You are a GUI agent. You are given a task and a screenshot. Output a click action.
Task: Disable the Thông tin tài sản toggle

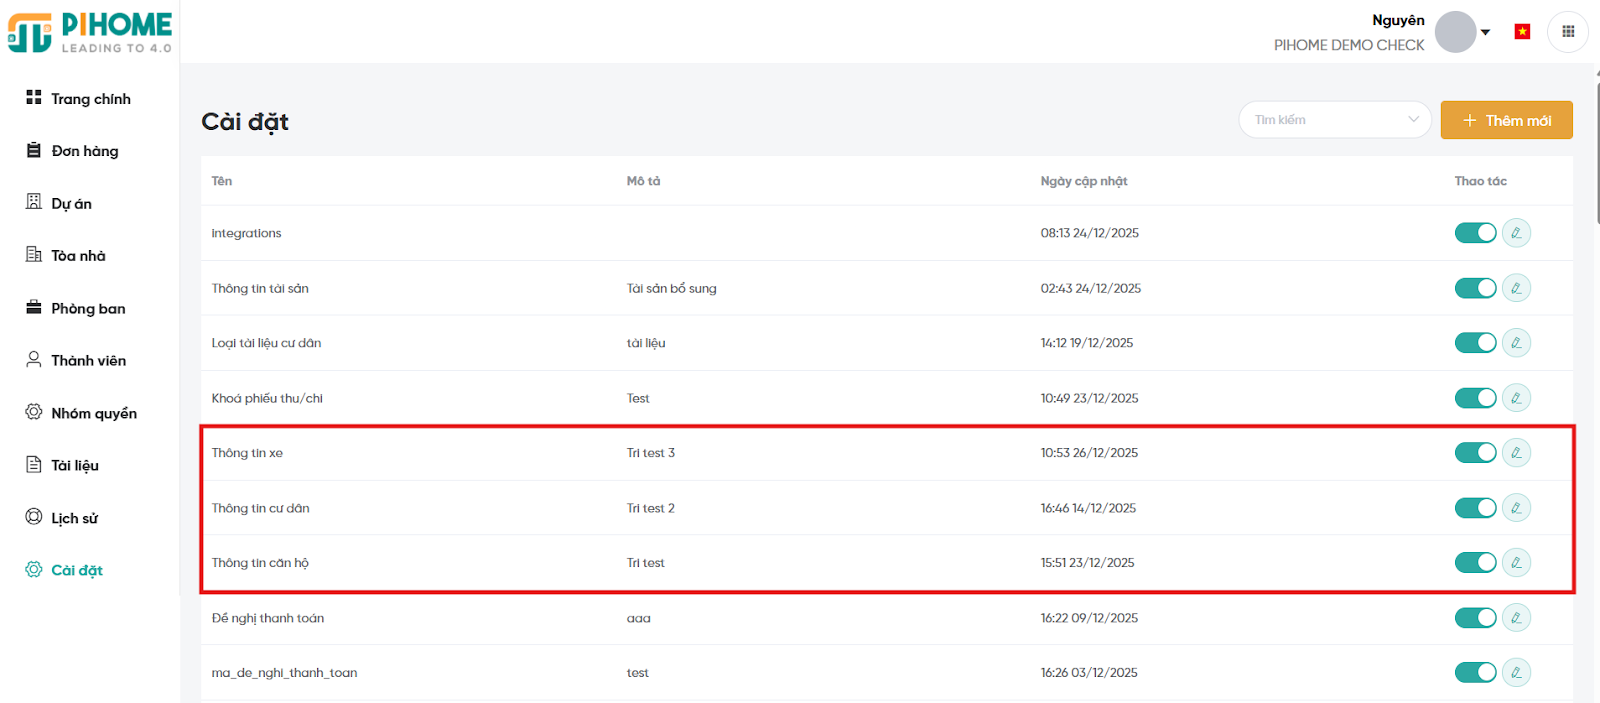[1475, 288]
